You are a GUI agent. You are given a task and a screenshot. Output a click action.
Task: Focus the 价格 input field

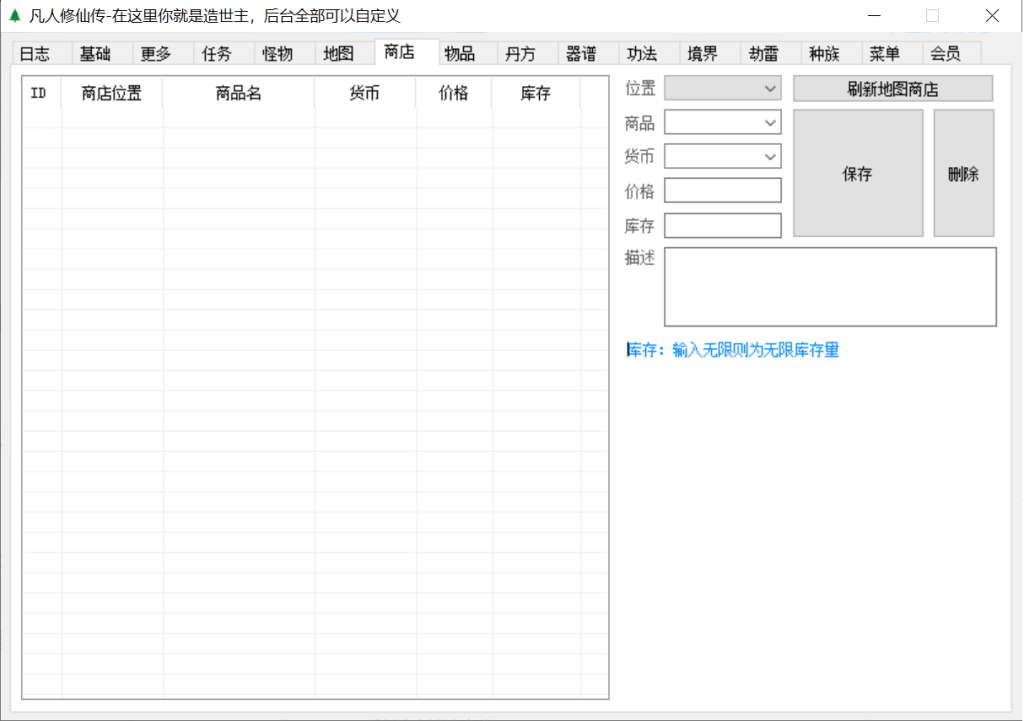pos(722,190)
